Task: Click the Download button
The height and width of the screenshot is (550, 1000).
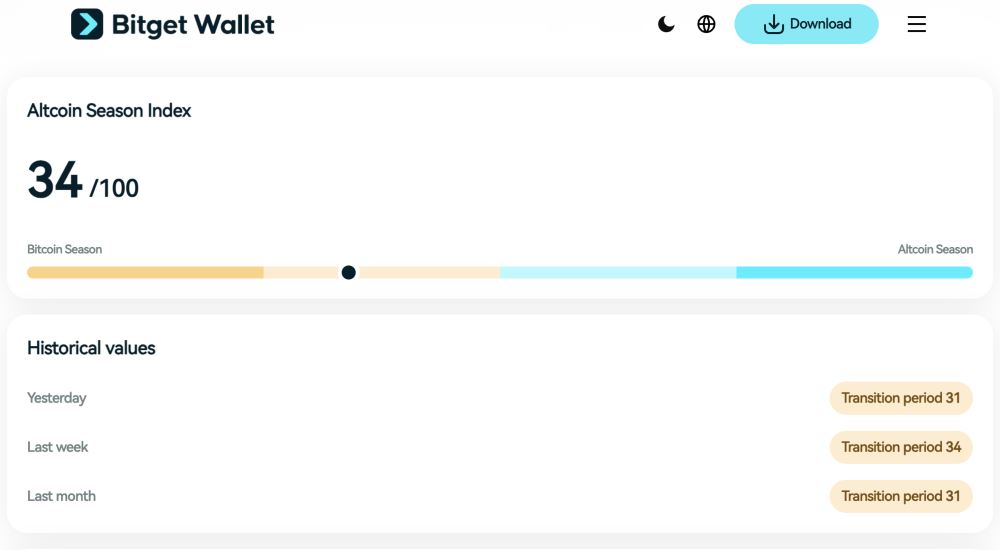Action: coord(806,24)
